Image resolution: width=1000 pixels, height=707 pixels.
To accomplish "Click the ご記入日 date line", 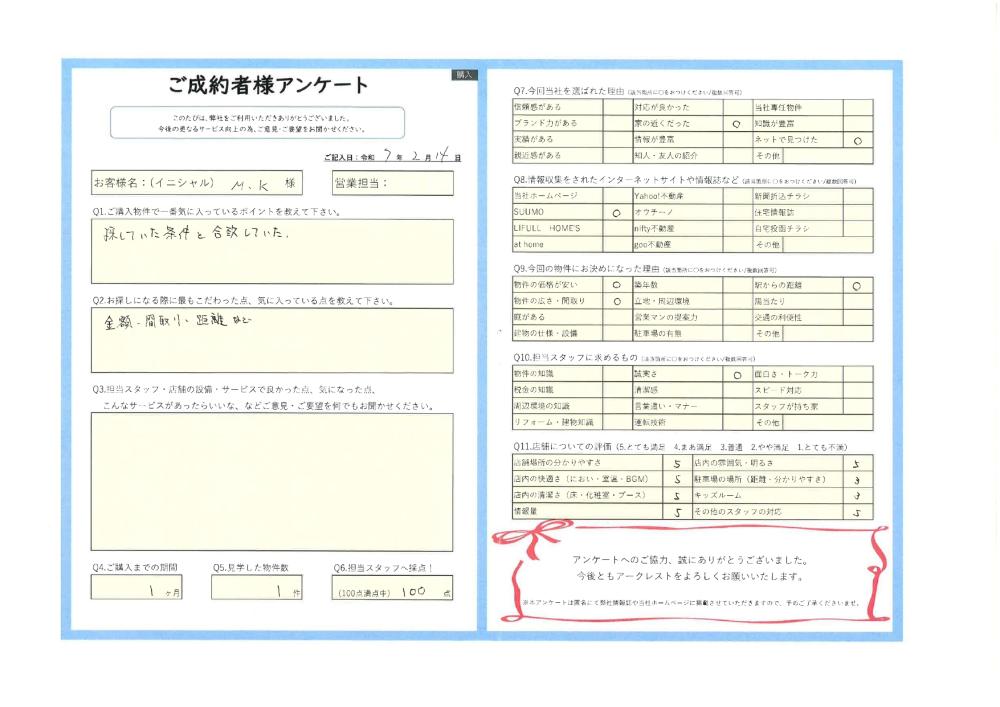I will (x=392, y=156).
